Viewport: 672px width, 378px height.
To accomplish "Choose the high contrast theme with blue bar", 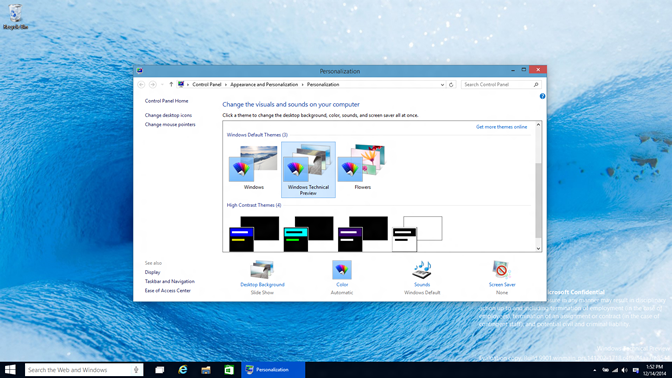I will 254,234.
